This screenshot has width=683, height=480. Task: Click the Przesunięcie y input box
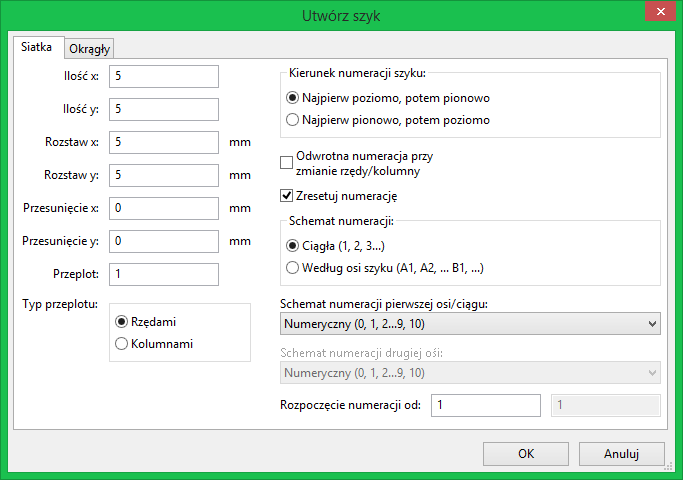pyautogui.click(x=164, y=241)
